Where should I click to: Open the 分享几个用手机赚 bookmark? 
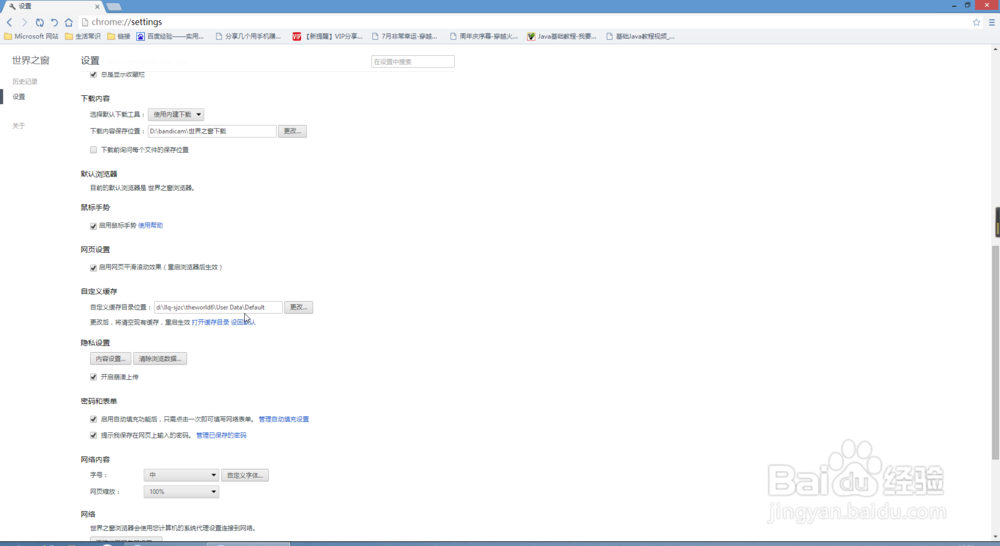(x=248, y=36)
